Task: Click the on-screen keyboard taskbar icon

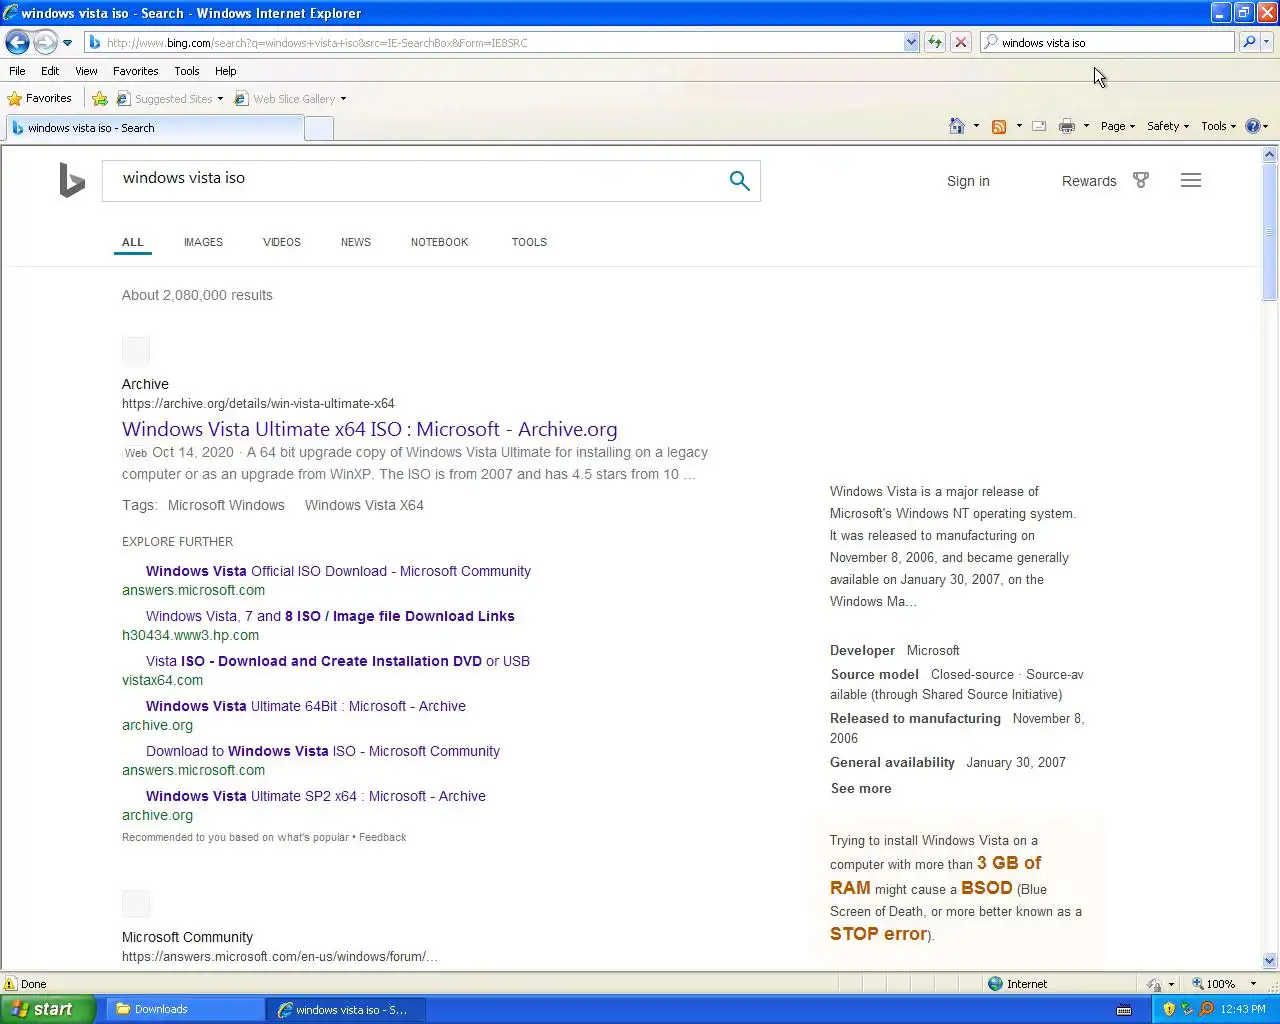Action: tap(1124, 1009)
